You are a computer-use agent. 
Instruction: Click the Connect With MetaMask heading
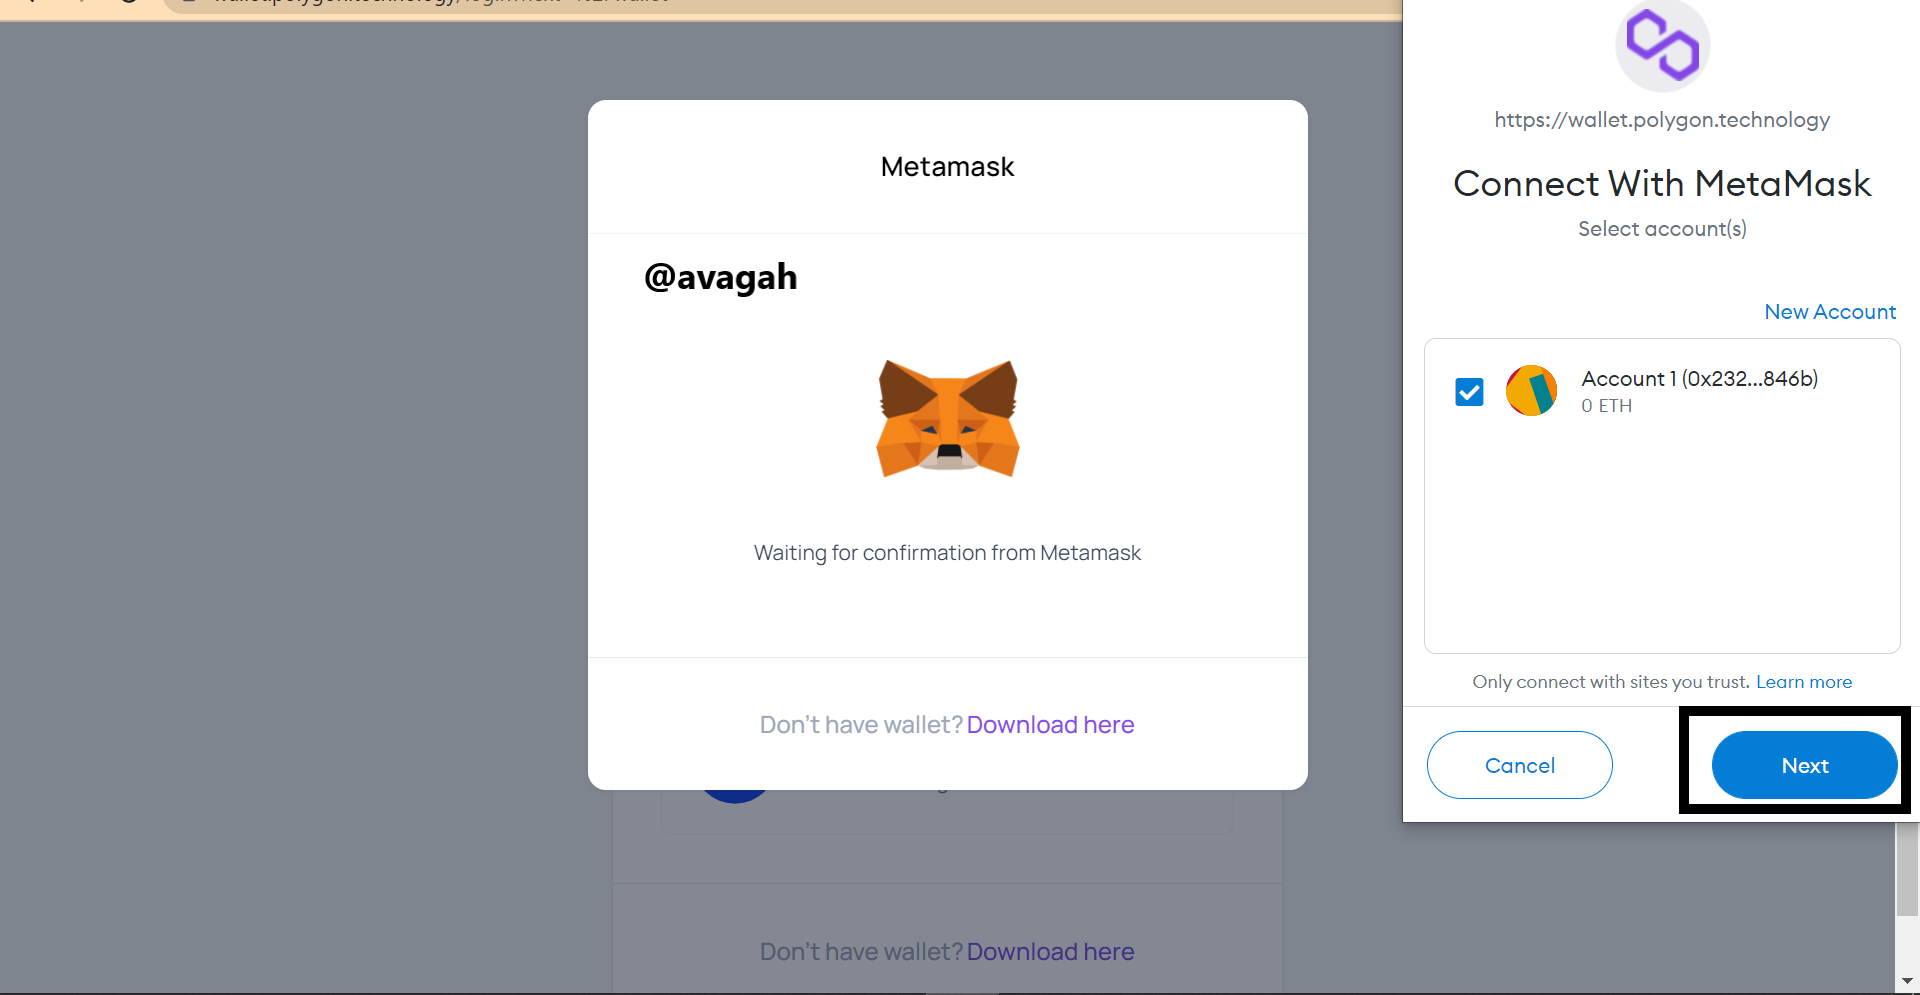pos(1662,184)
